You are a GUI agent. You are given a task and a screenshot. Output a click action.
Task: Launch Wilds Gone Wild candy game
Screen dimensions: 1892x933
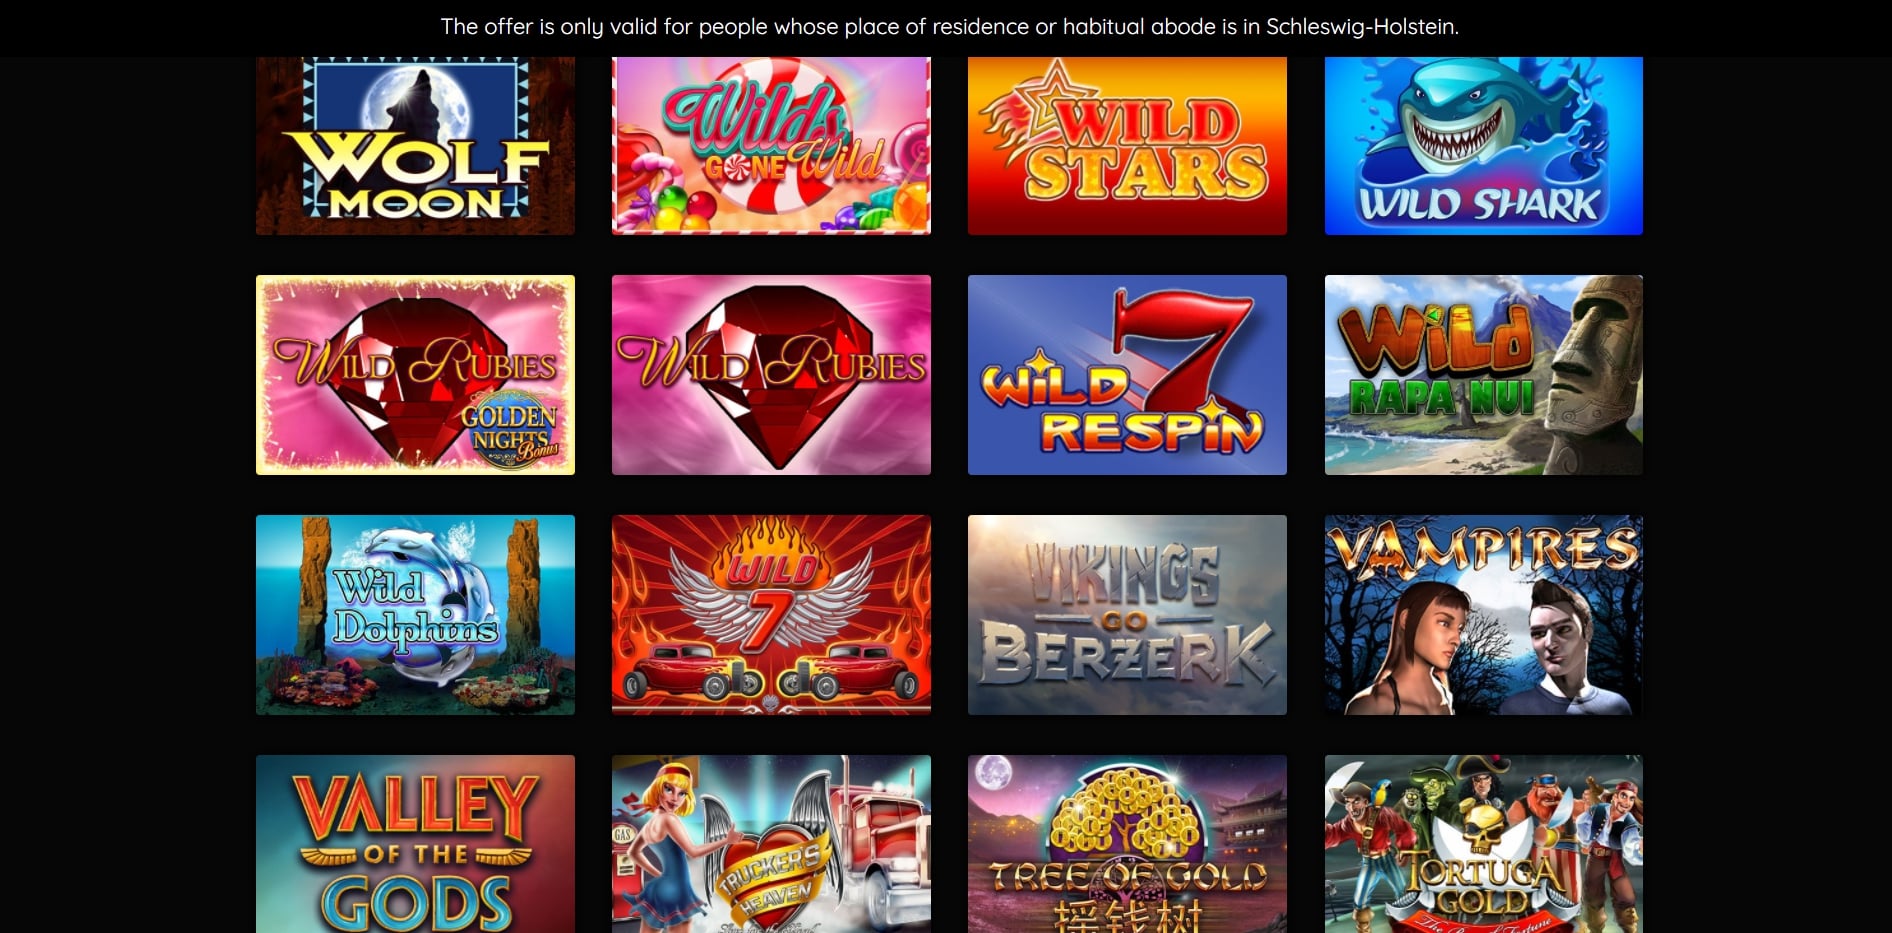(771, 146)
